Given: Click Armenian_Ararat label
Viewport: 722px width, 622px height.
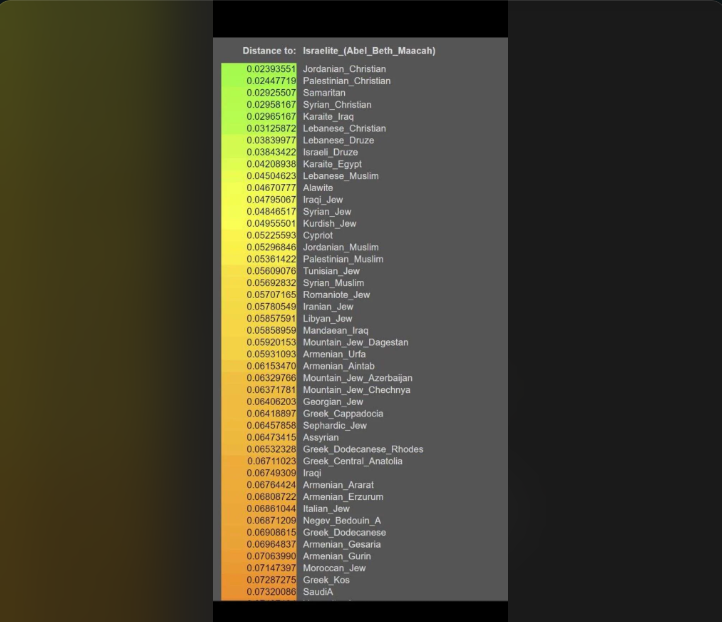Looking at the screenshot, I should click(x=338, y=485).
